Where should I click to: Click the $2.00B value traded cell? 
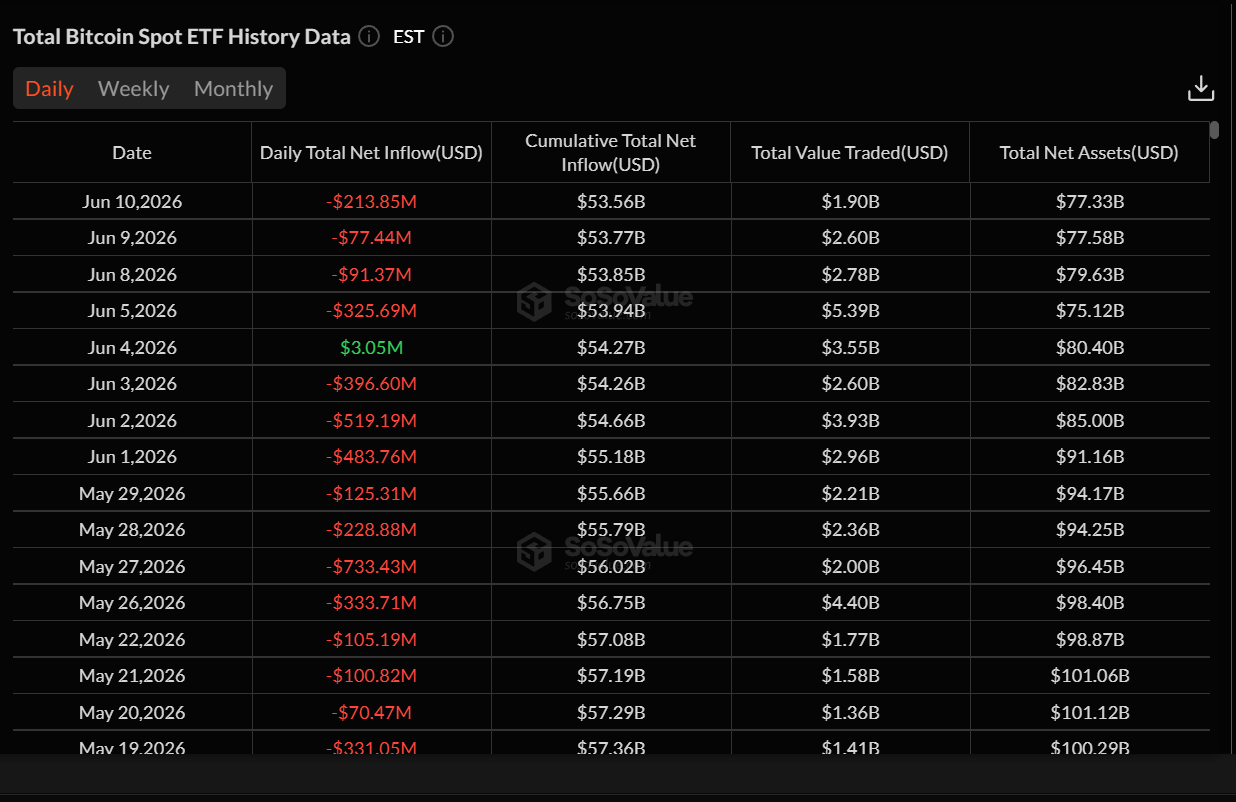(x=850, y=567)
